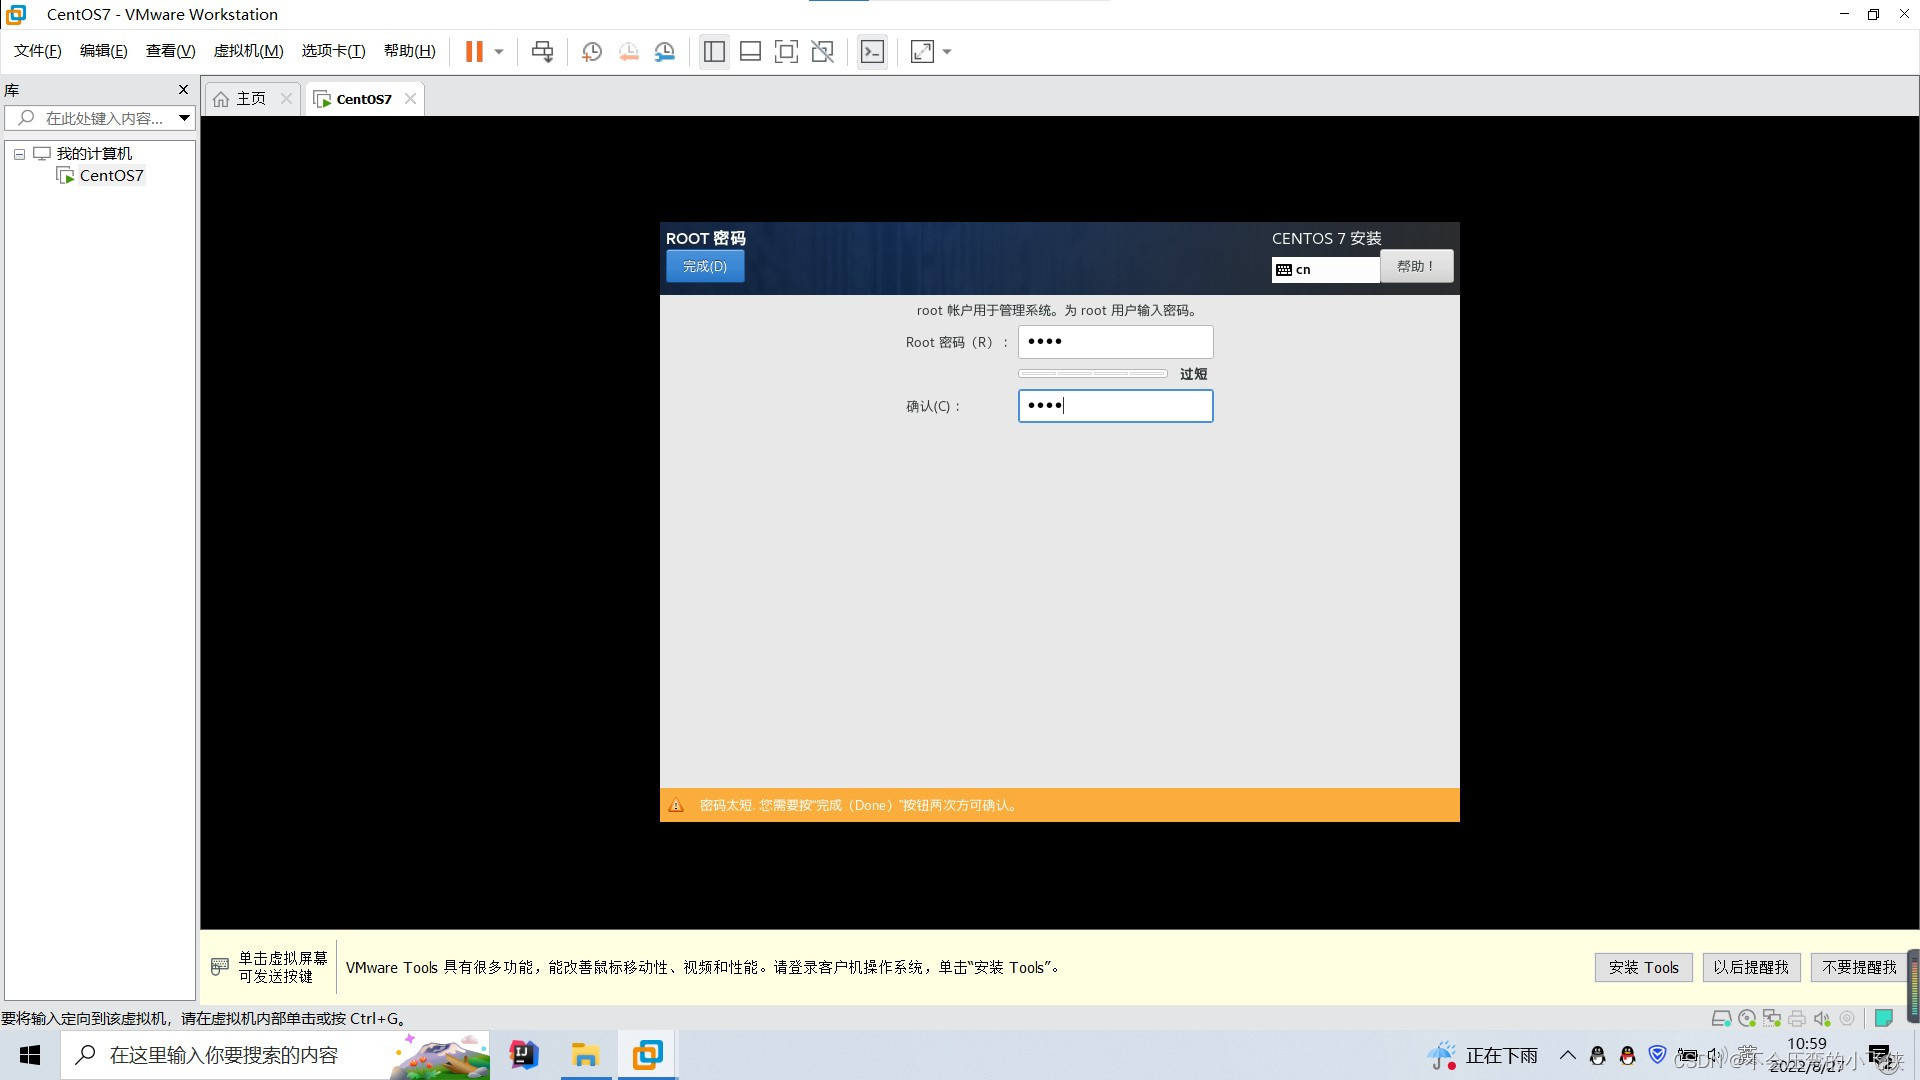Click the 完成(D) done button
1920x1080 pixels.
coord(705,266)
